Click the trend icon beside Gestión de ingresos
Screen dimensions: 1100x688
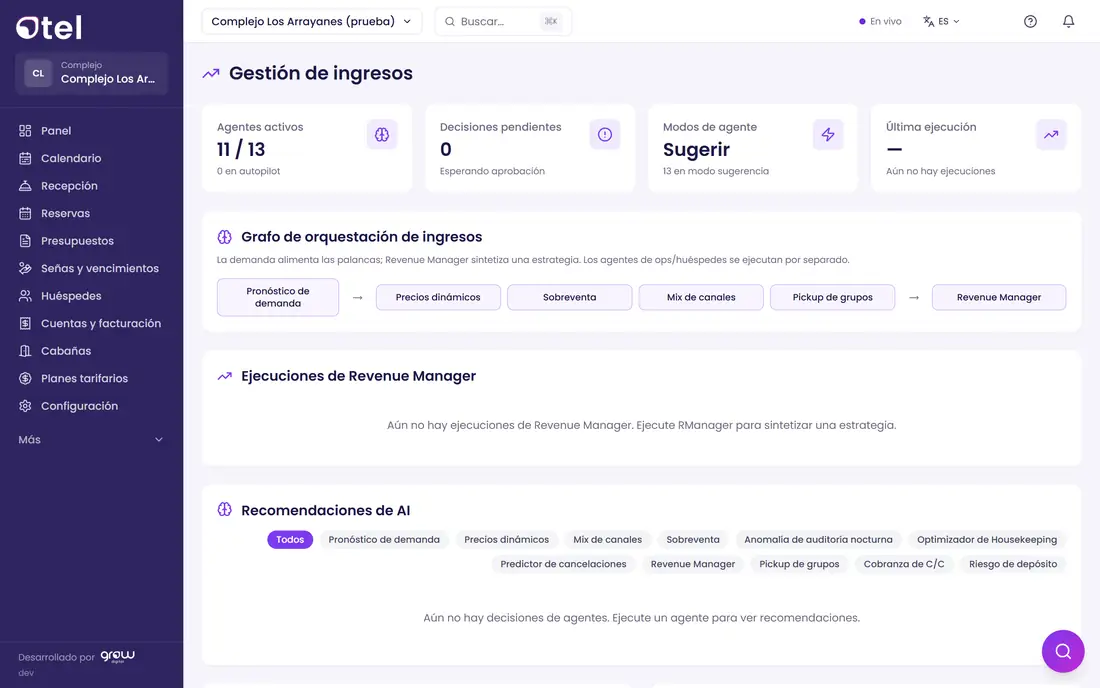[x=211, y=74]
